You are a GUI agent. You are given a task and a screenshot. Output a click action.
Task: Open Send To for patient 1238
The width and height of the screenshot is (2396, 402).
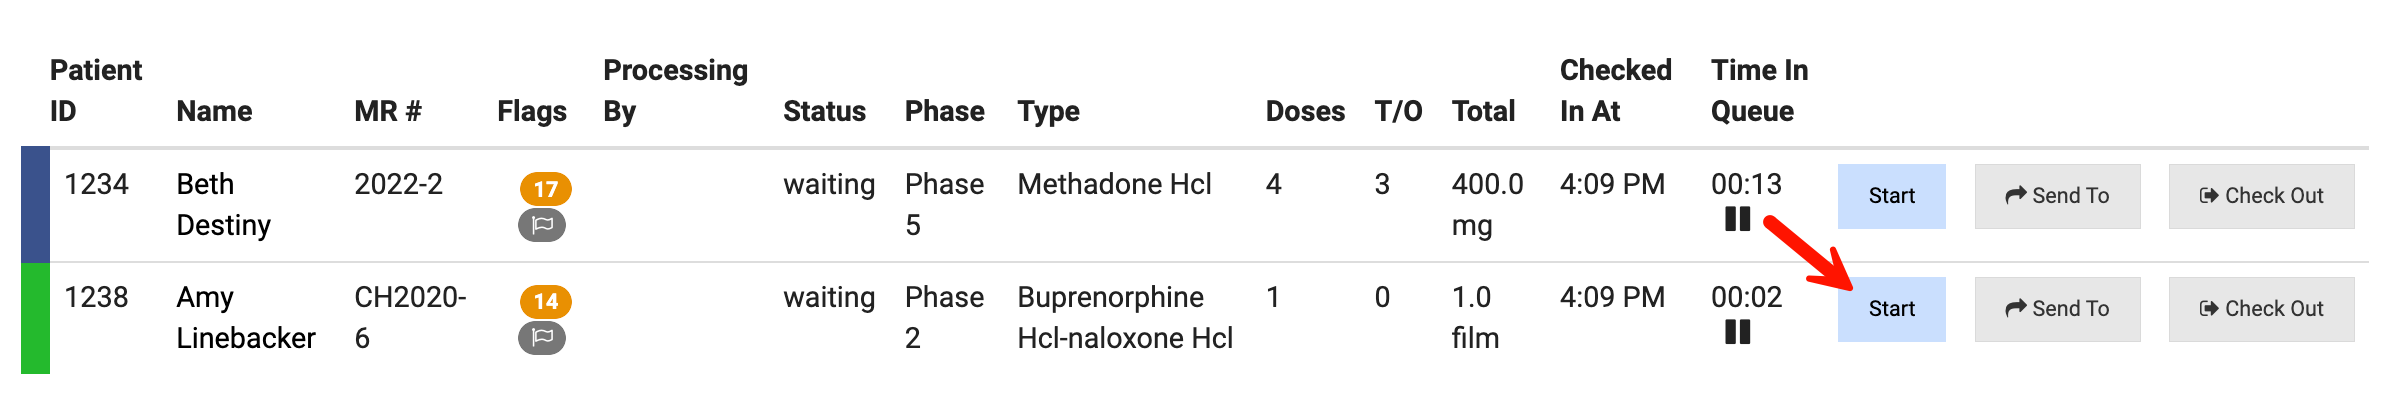(2057, 309)
